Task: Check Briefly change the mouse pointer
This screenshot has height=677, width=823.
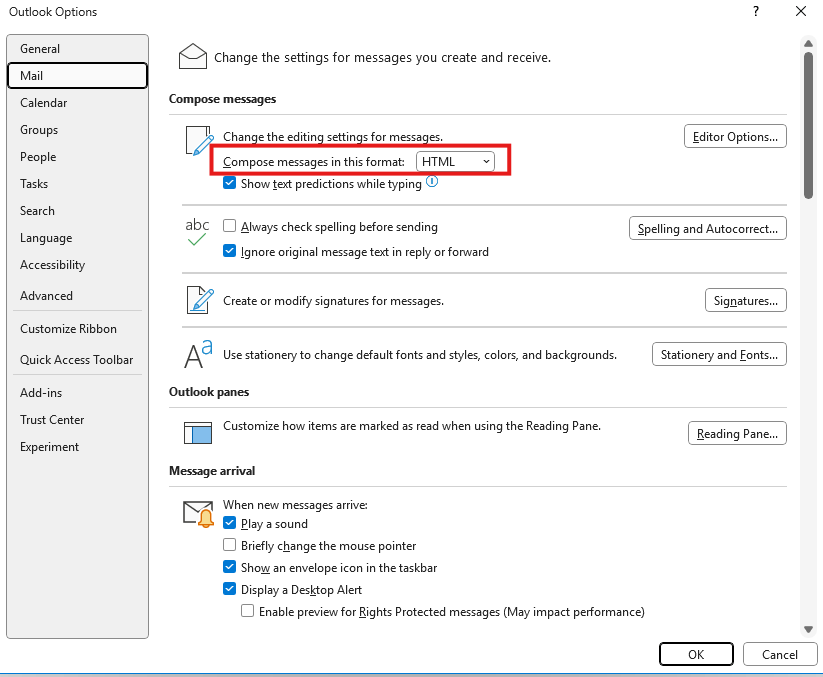Action: coord(229,545)
